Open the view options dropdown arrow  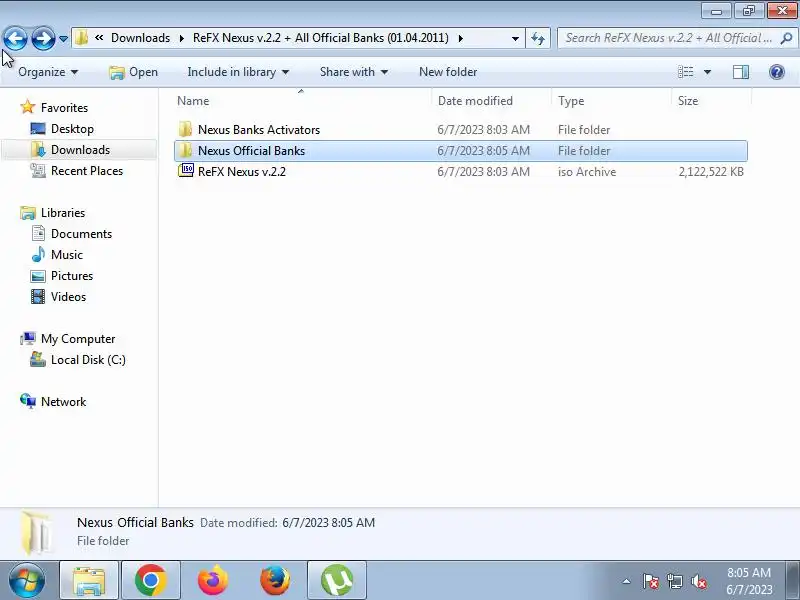[707, 72]
